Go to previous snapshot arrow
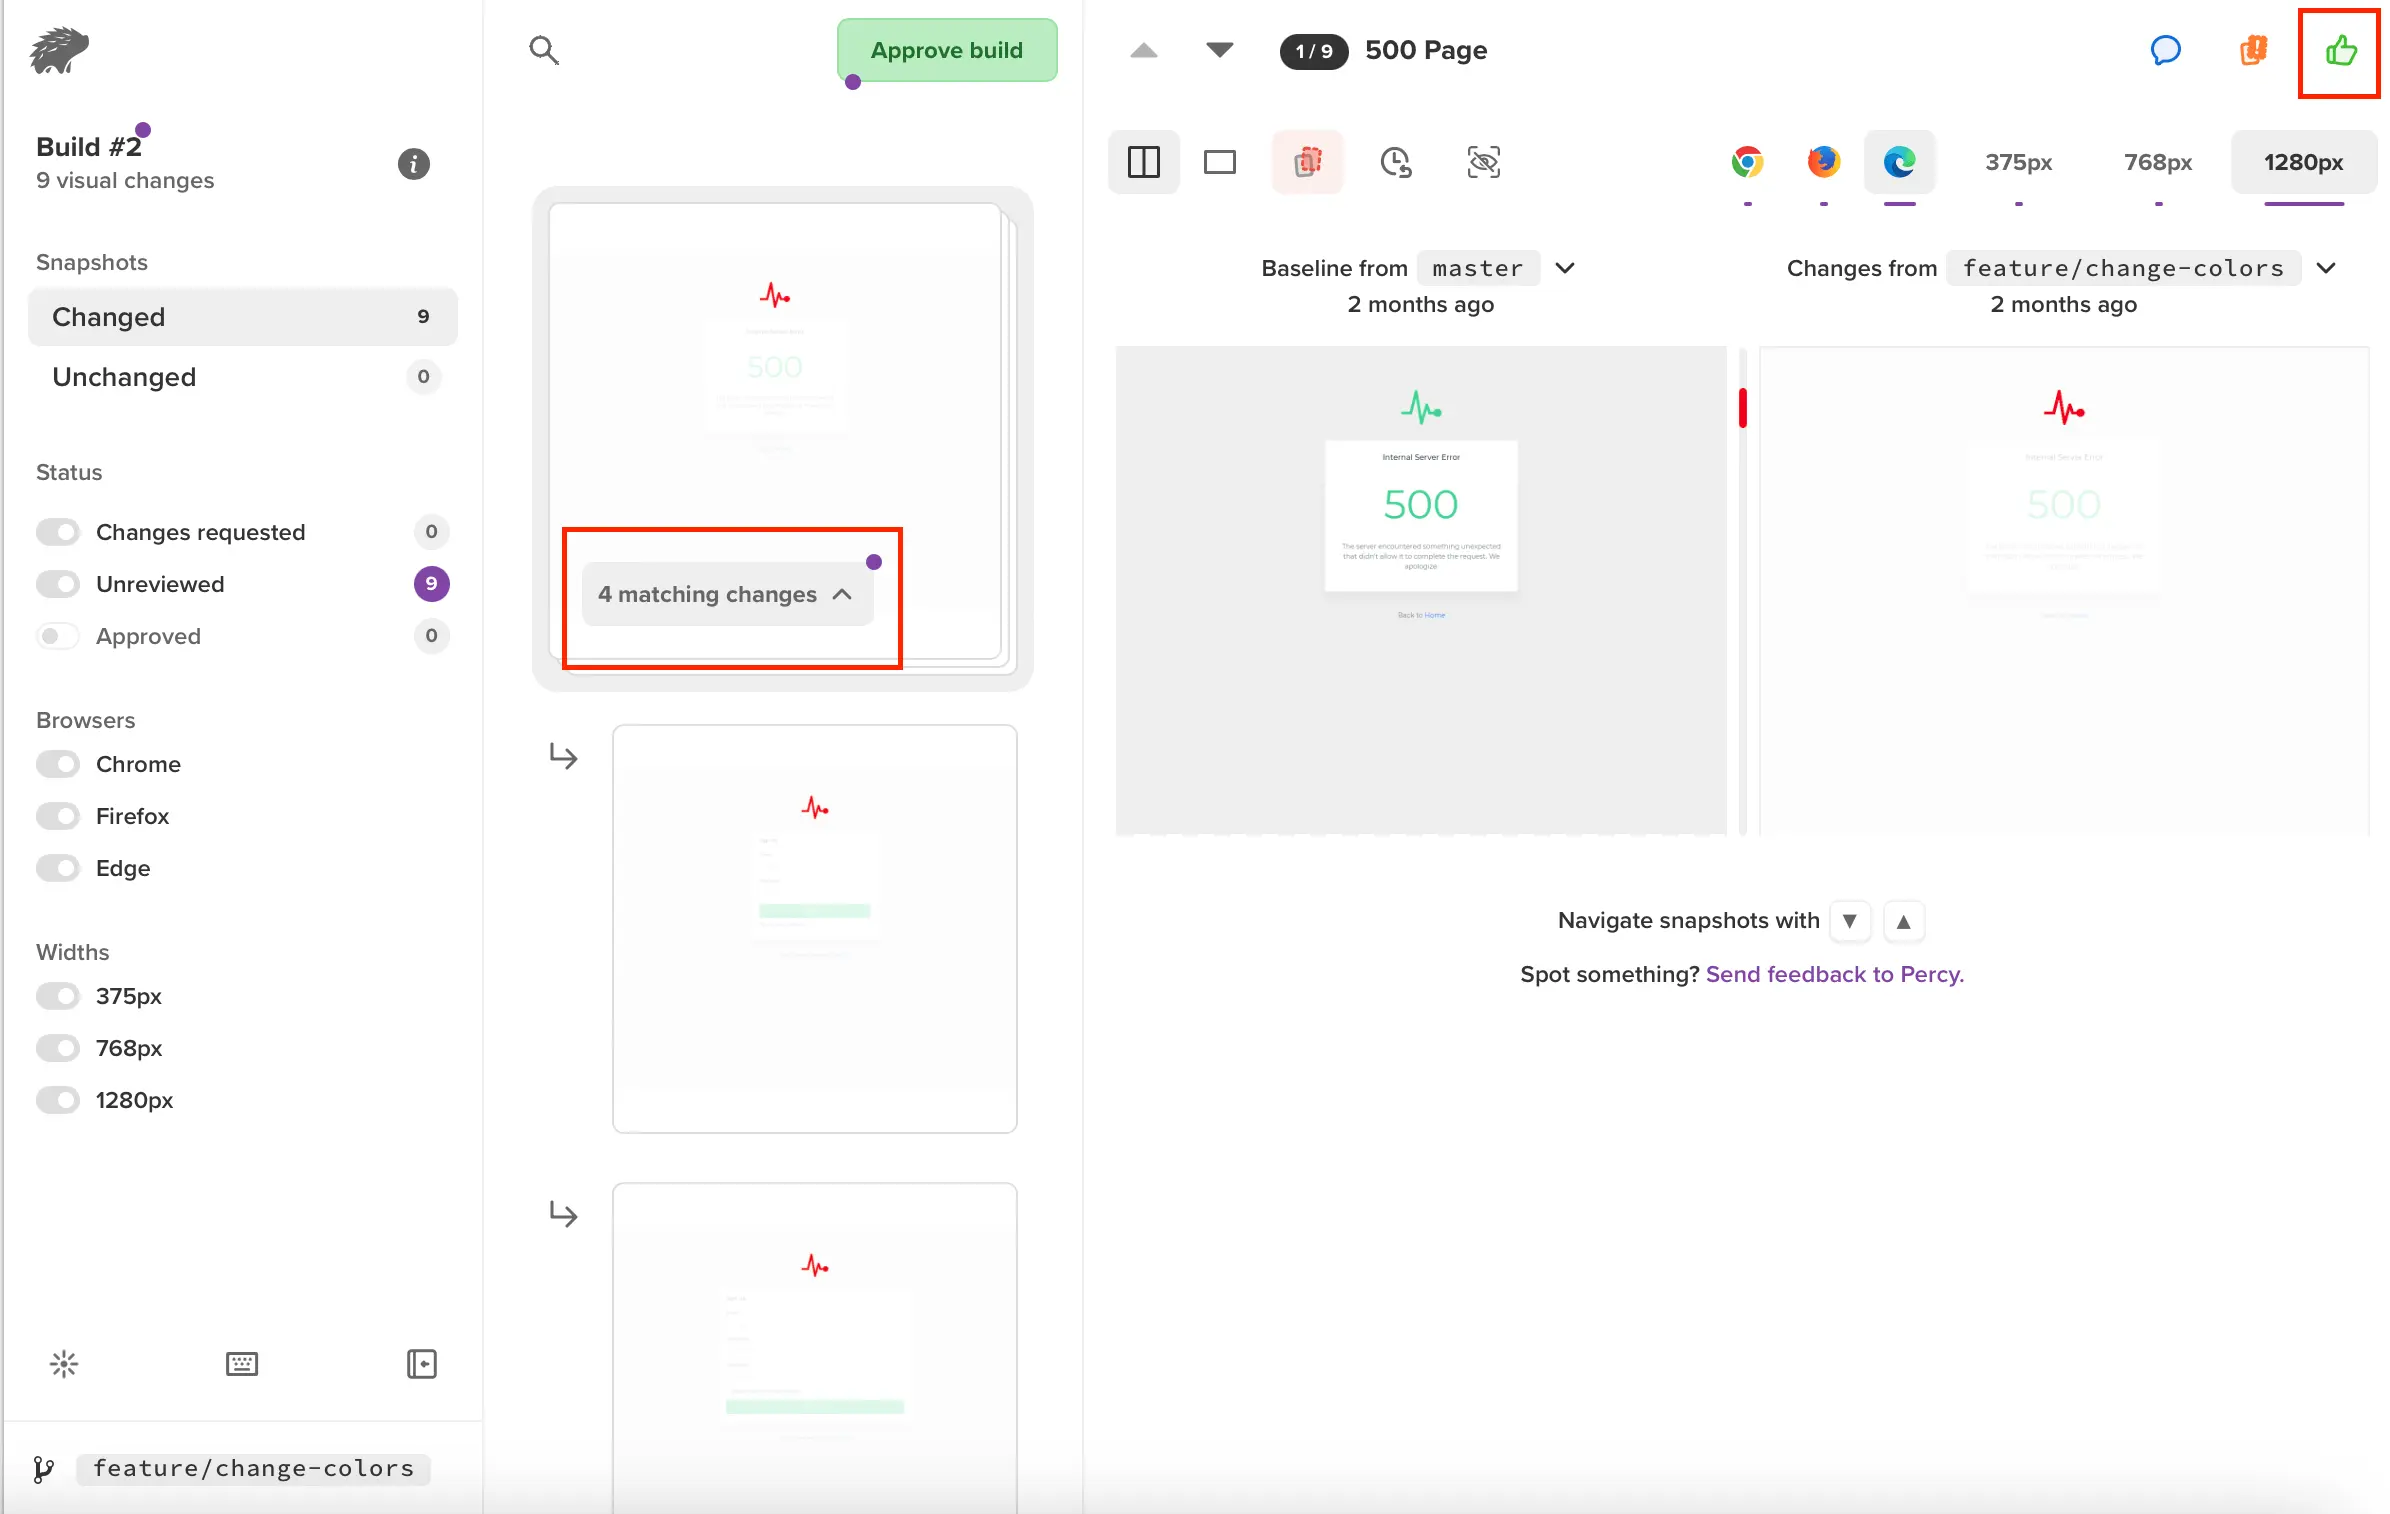Image resolution: width=2390 pixels, height=1514 pixels. click(1144, 50)
